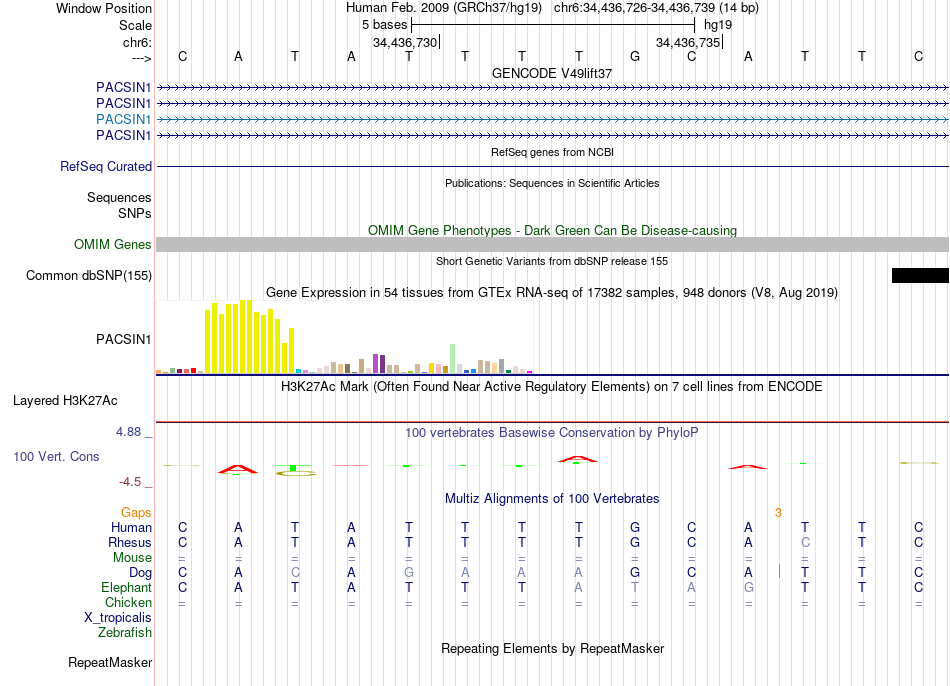The image size is (950, 686).
Task: Click the Mouse species row label
Action: point(132,558)
